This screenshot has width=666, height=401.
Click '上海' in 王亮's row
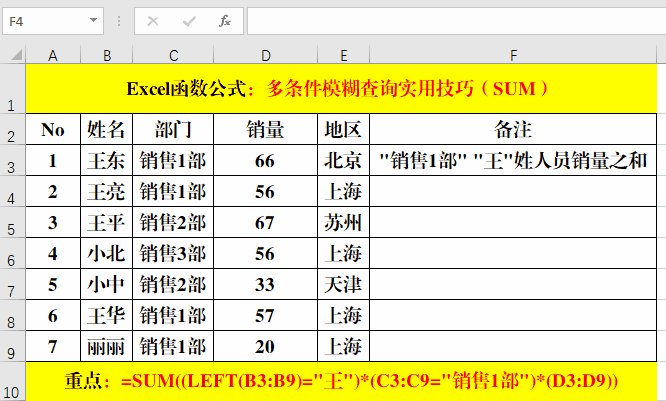coord(344,191)
